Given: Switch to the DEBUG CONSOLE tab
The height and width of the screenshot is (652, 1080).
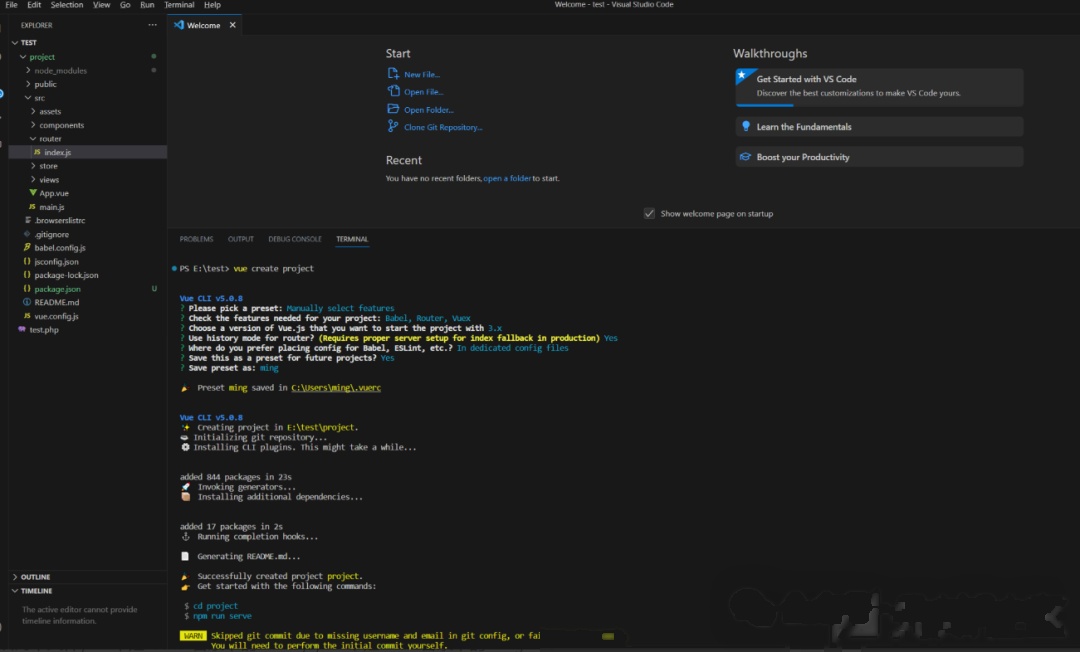Looking at the screenshot, I should 295,239.
